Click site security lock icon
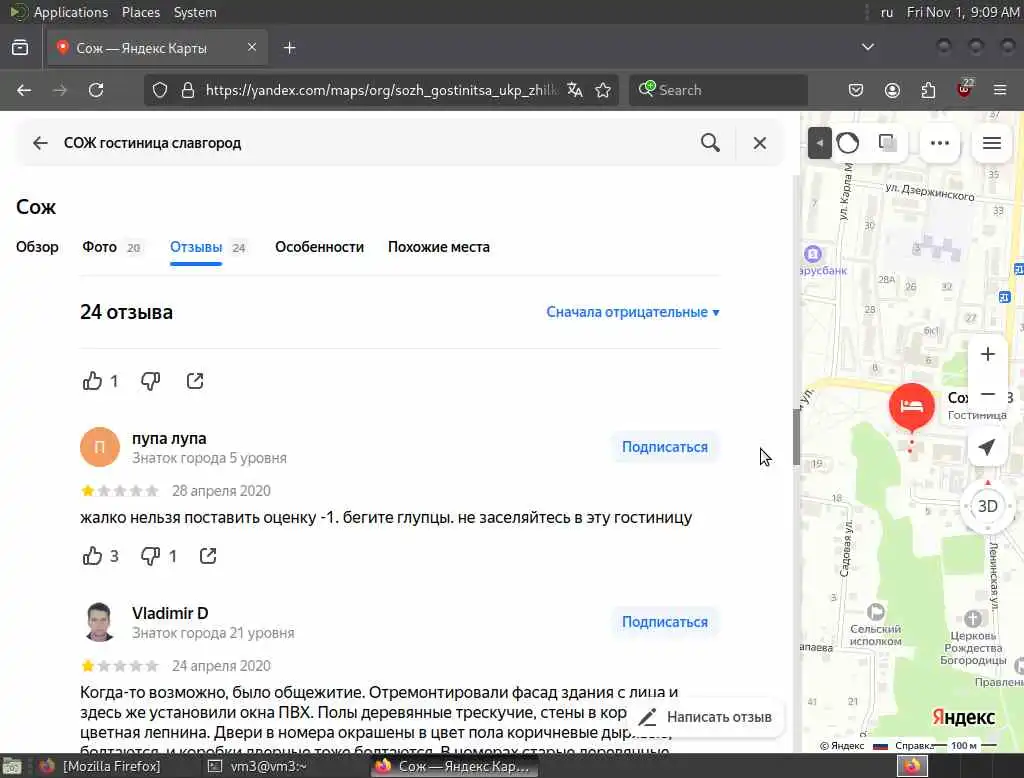The width and height of the screenshot is (1024, 778). point(188,90)
